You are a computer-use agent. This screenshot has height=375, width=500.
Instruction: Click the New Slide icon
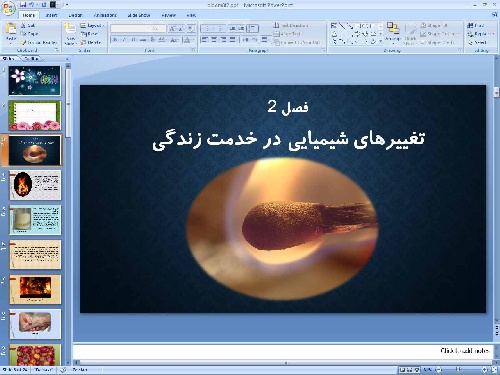tap(70, 28)
